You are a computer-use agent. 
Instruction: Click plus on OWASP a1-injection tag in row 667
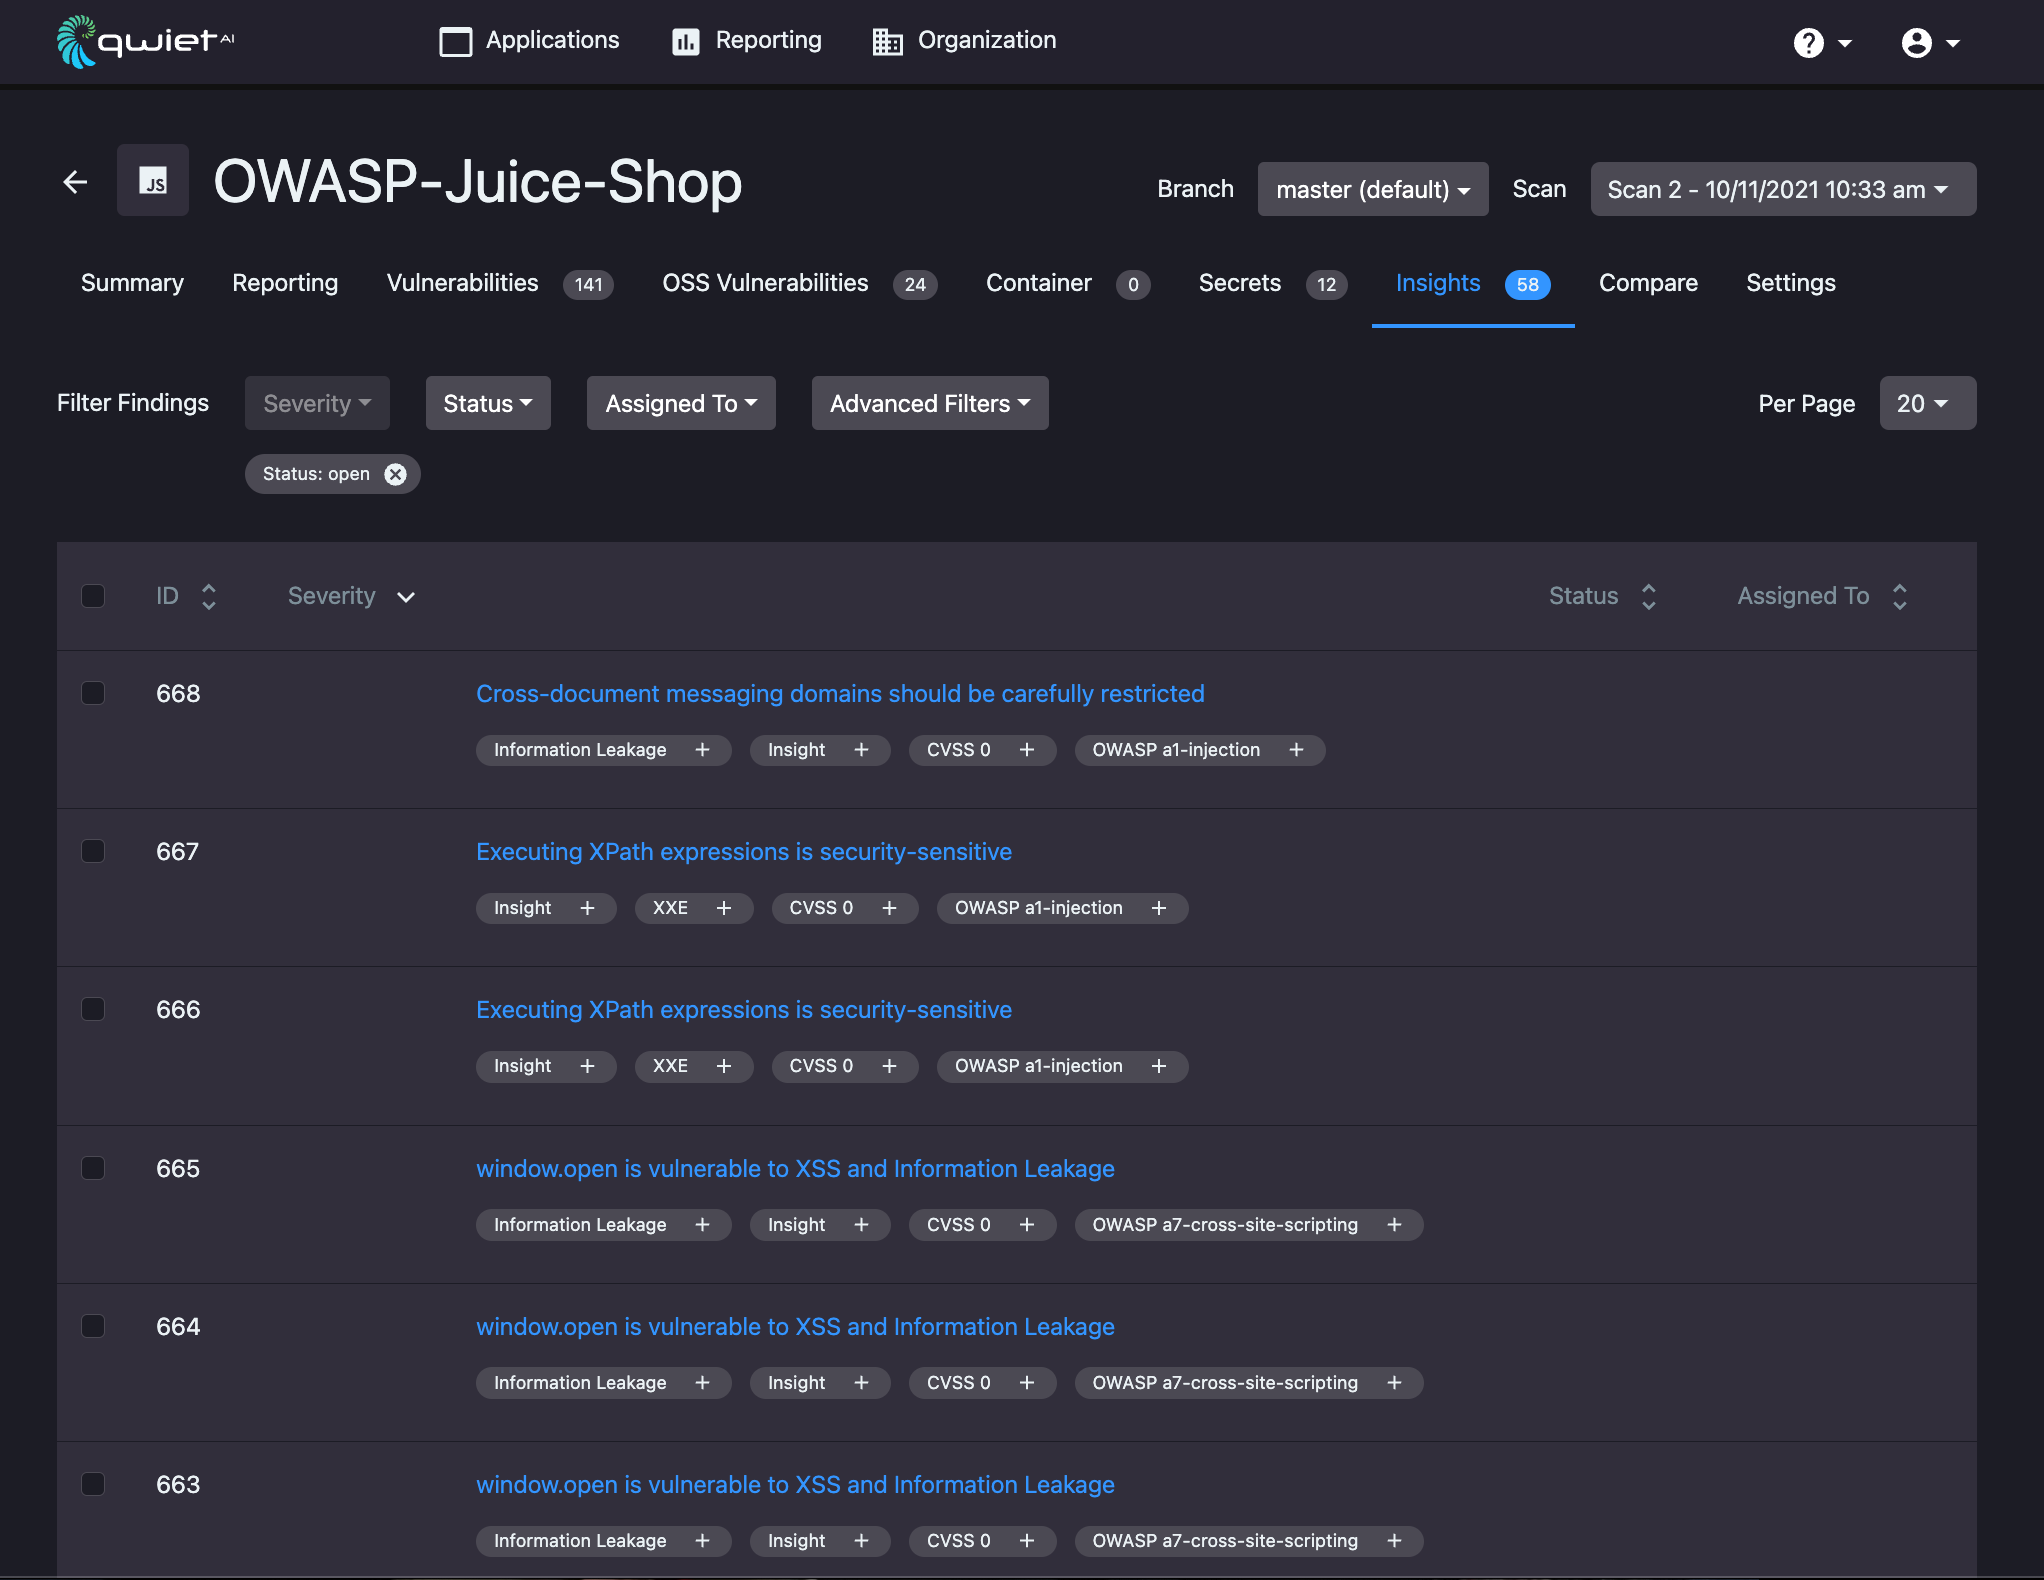tap(1159, 908)
